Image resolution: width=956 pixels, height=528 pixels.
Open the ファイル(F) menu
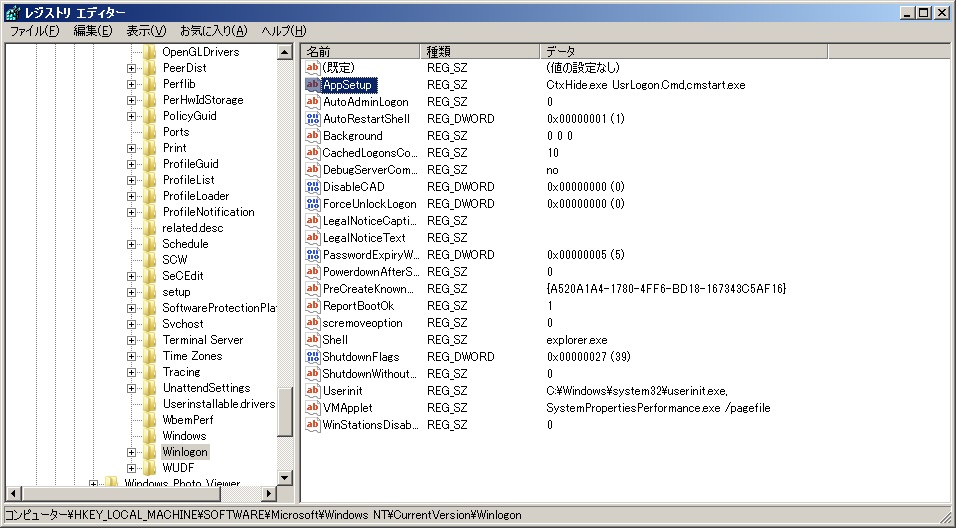pyautogui.click(x=35, y=31)
